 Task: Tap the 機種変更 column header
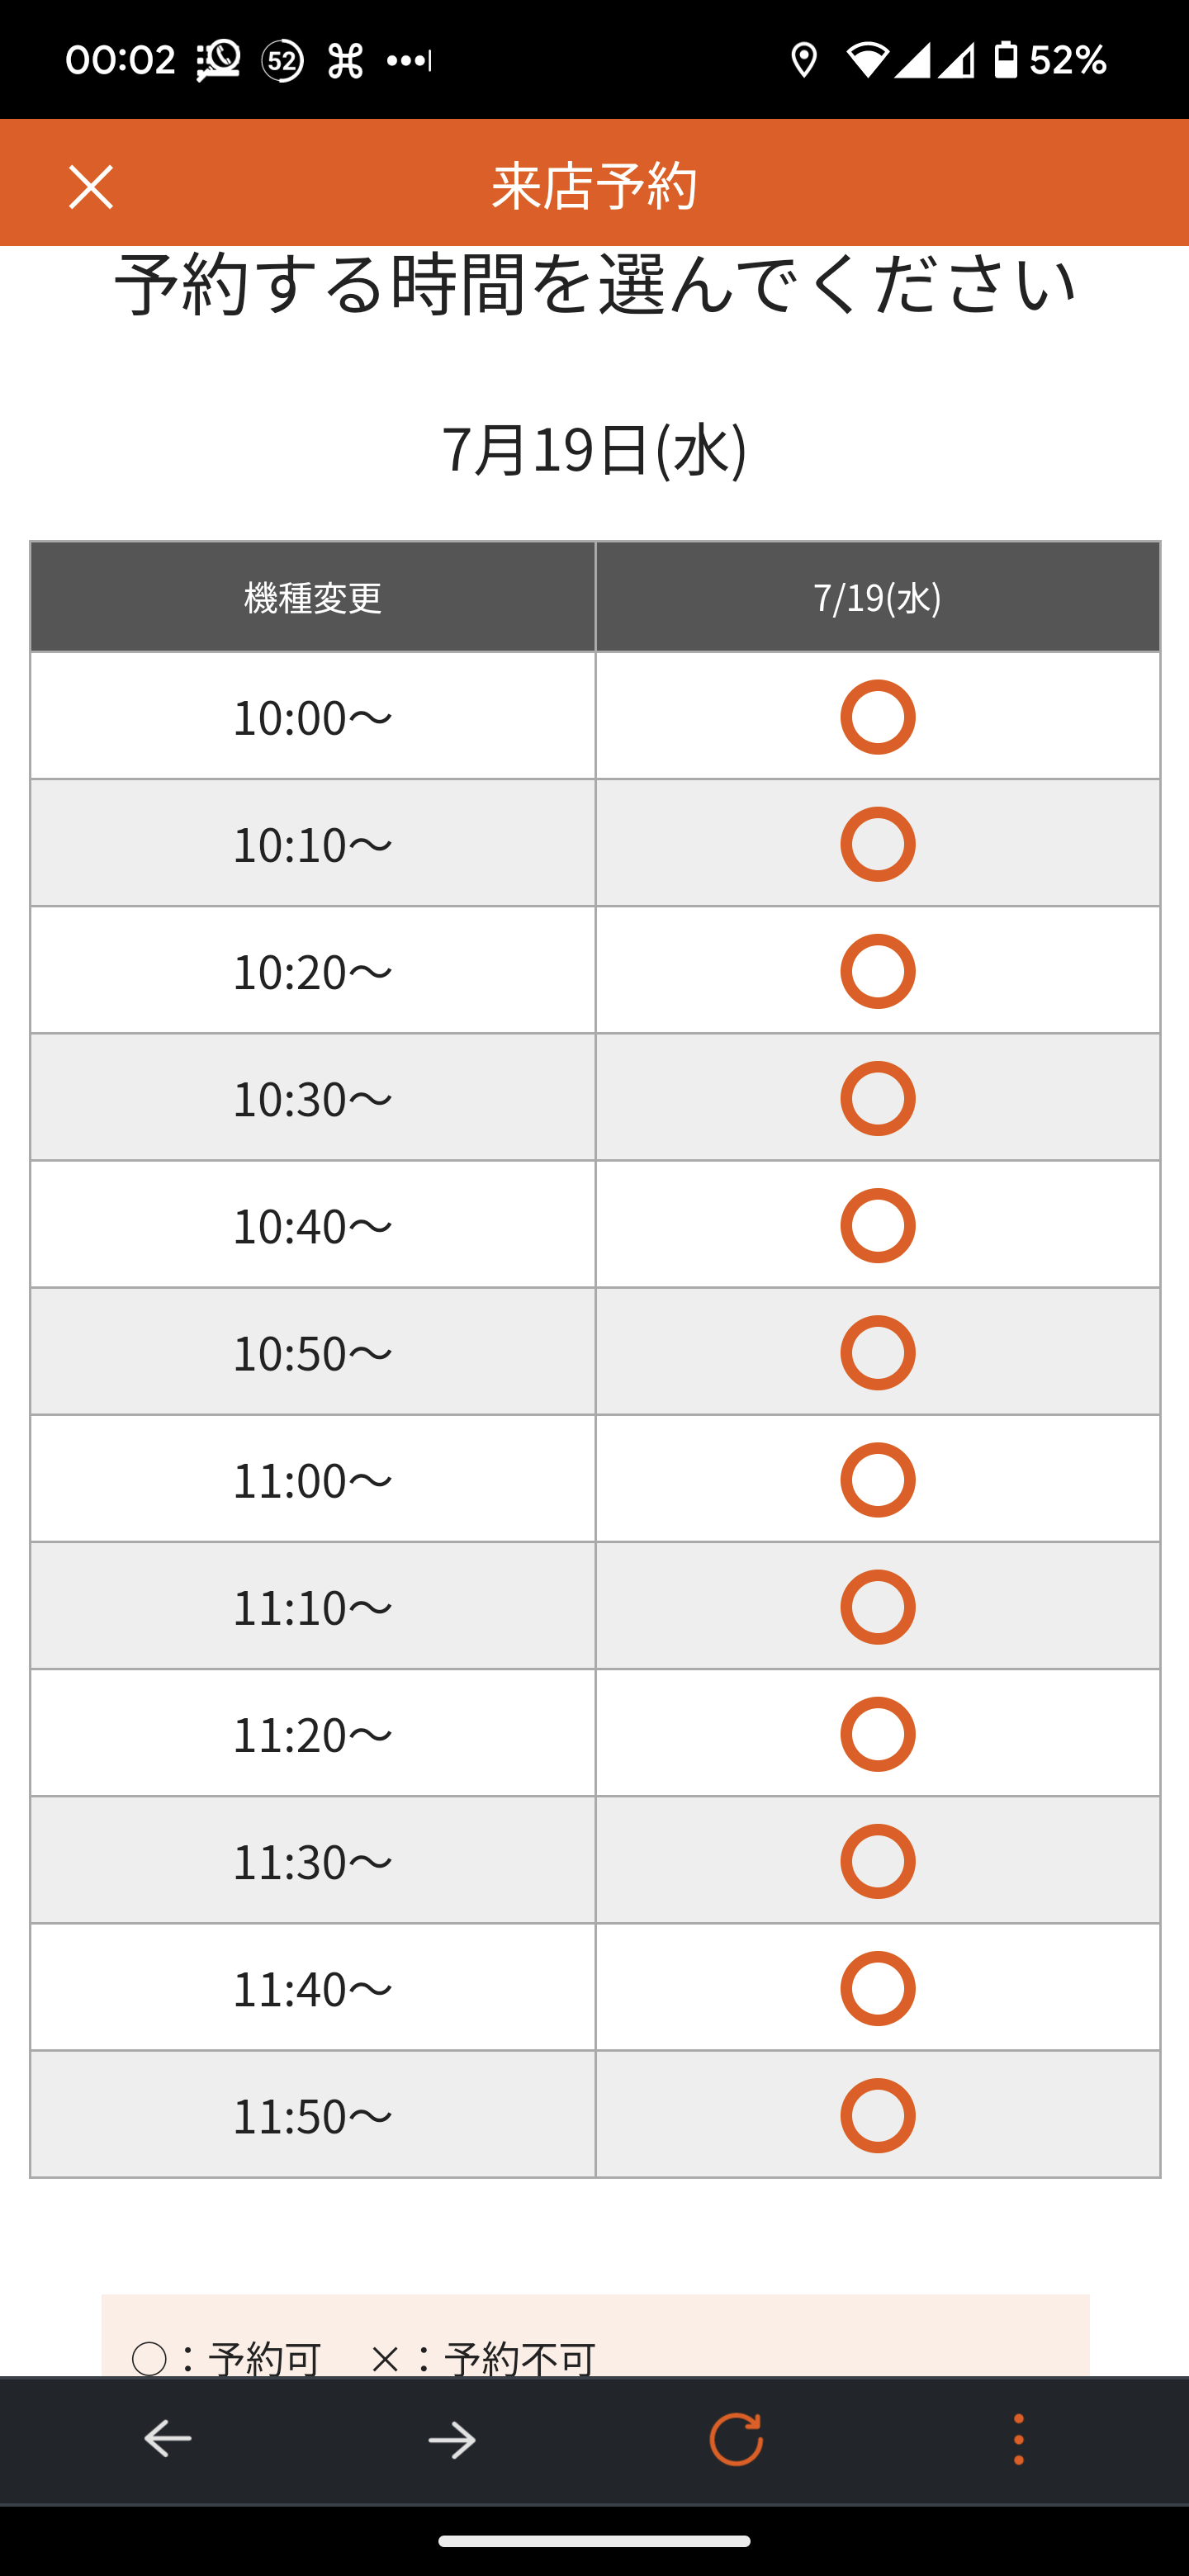tap(313, 597)
